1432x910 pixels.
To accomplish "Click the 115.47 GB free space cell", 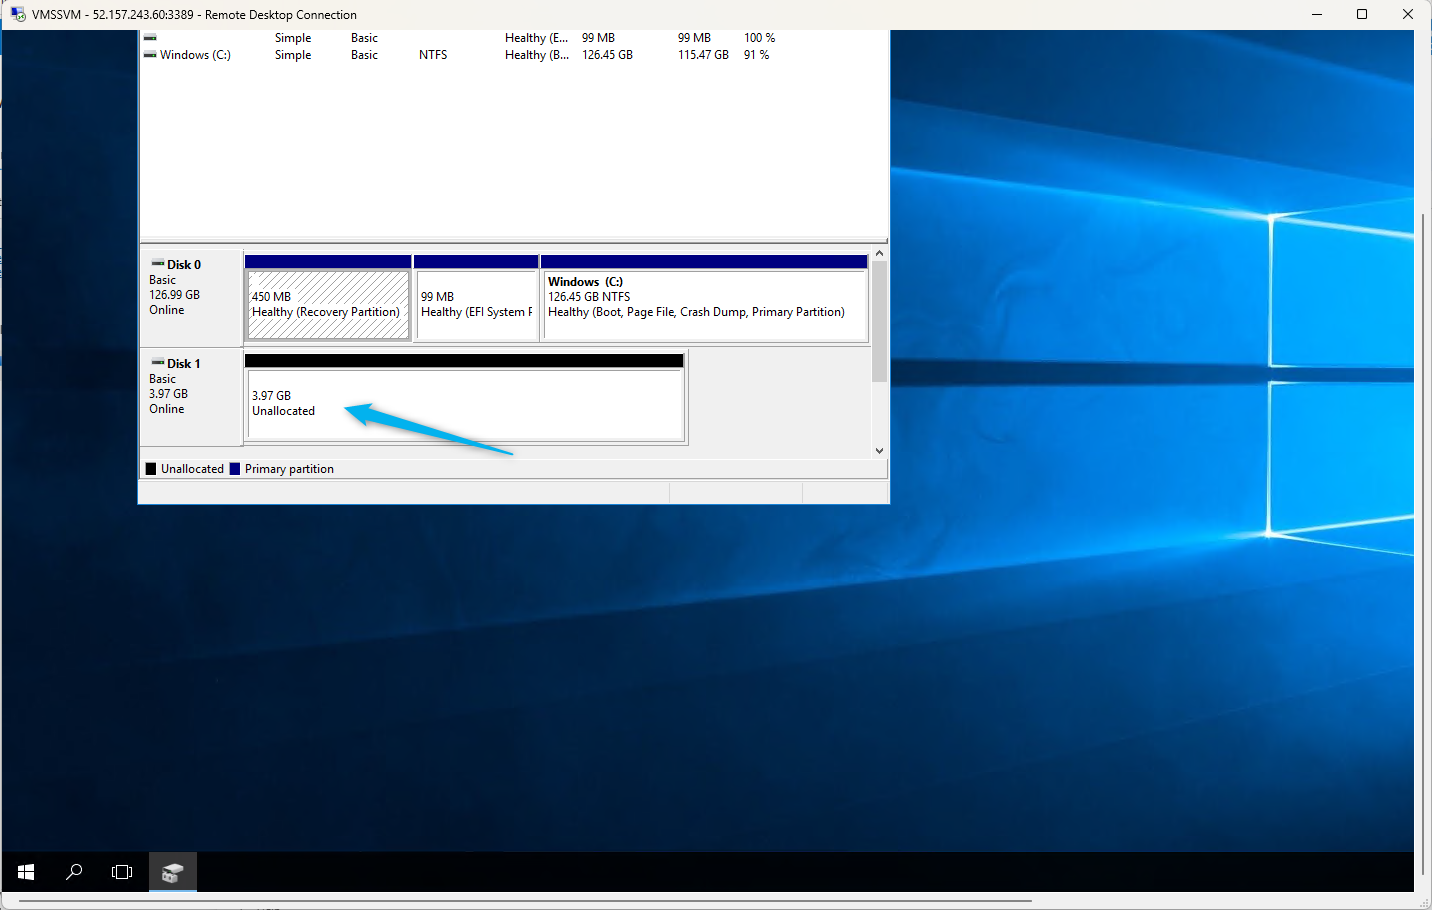I will pos(703,55).
